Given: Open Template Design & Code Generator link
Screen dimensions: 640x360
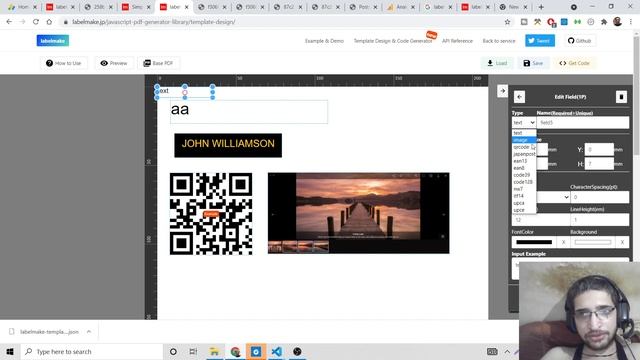Looking at the screenshot, I should click(x=393, y=41).
